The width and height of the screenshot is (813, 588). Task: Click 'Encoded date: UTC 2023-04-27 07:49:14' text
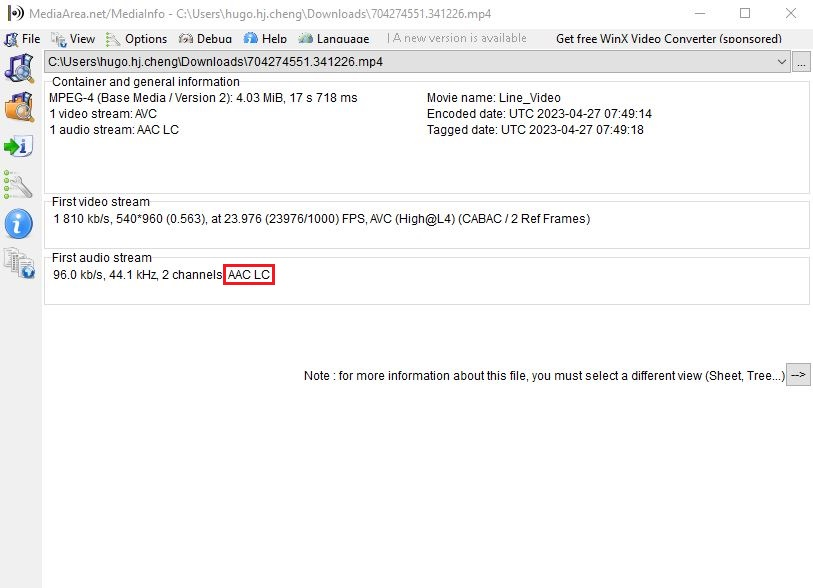click(539, 114)
